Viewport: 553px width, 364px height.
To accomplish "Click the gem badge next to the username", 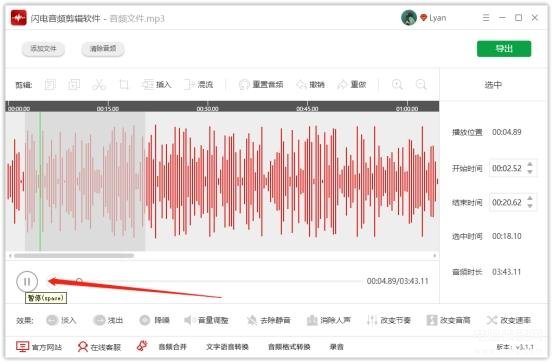I will point(424,18).
